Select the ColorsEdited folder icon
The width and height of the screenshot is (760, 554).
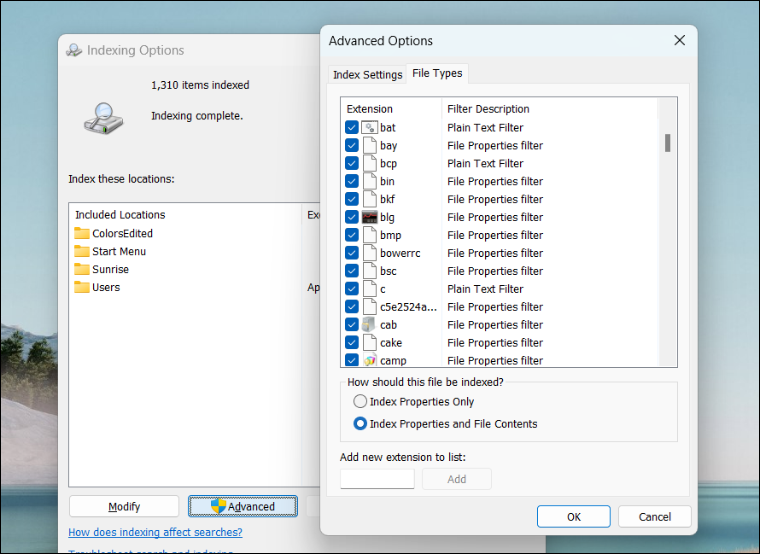82,234
